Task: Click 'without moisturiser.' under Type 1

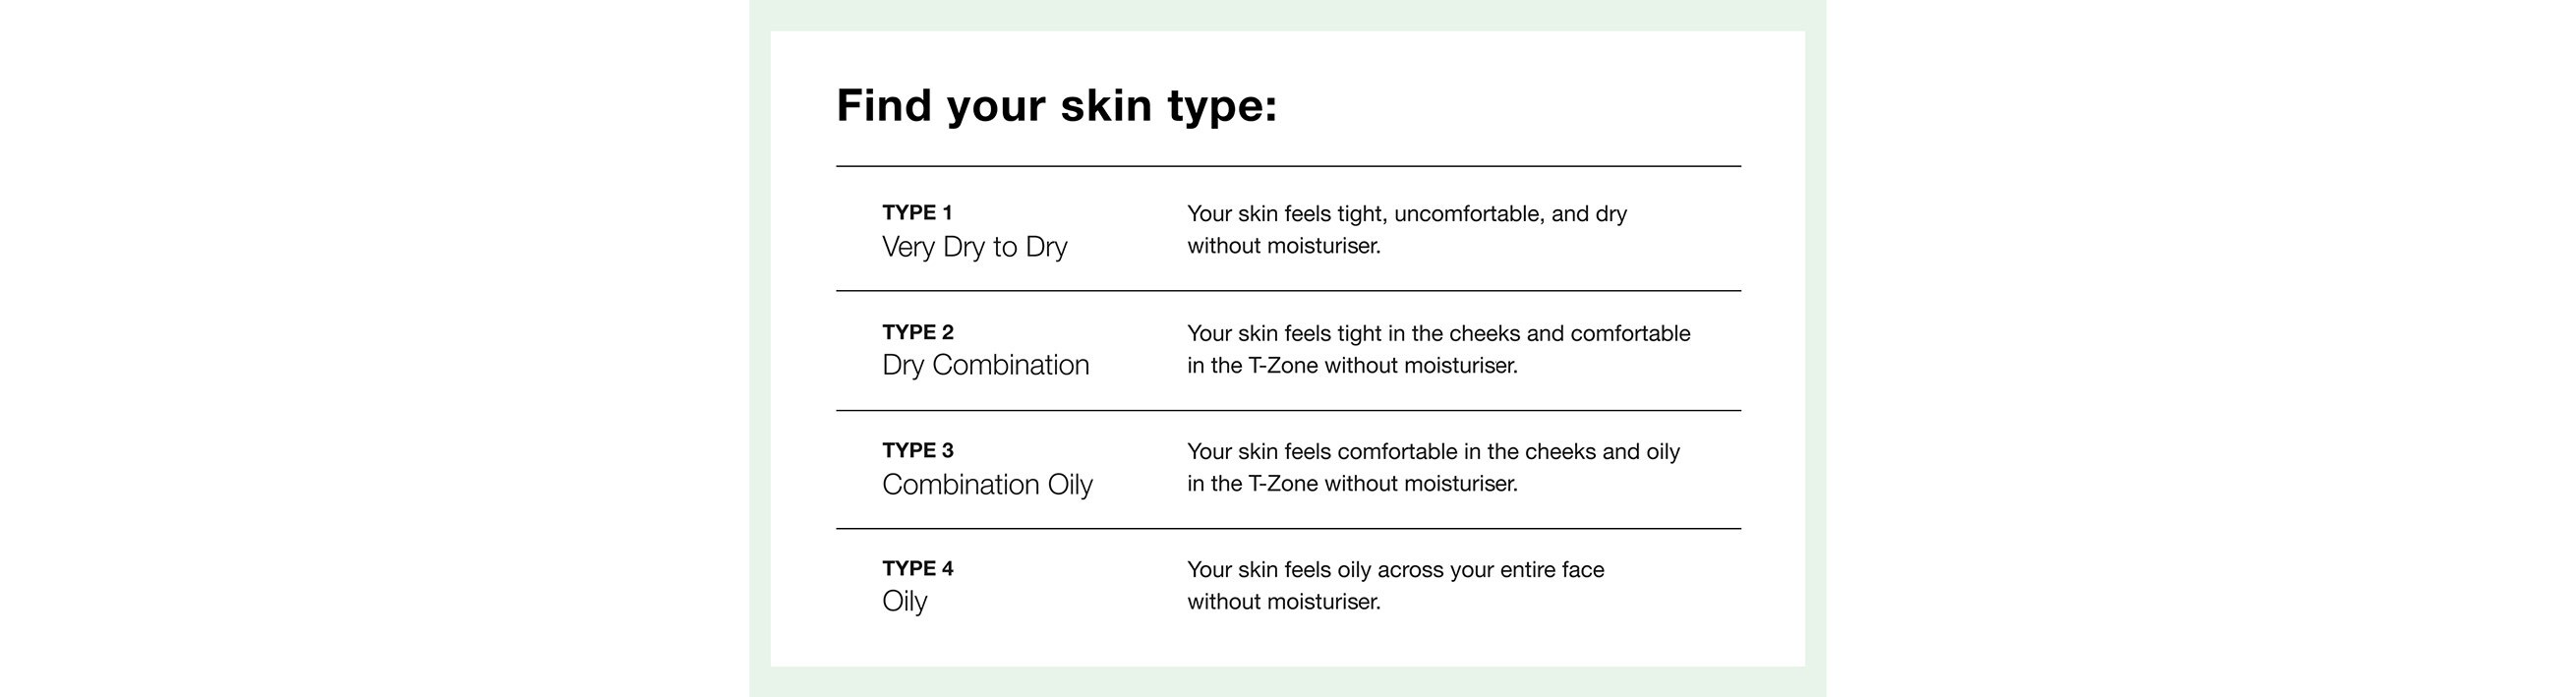Action: [x=1284, y=246]
